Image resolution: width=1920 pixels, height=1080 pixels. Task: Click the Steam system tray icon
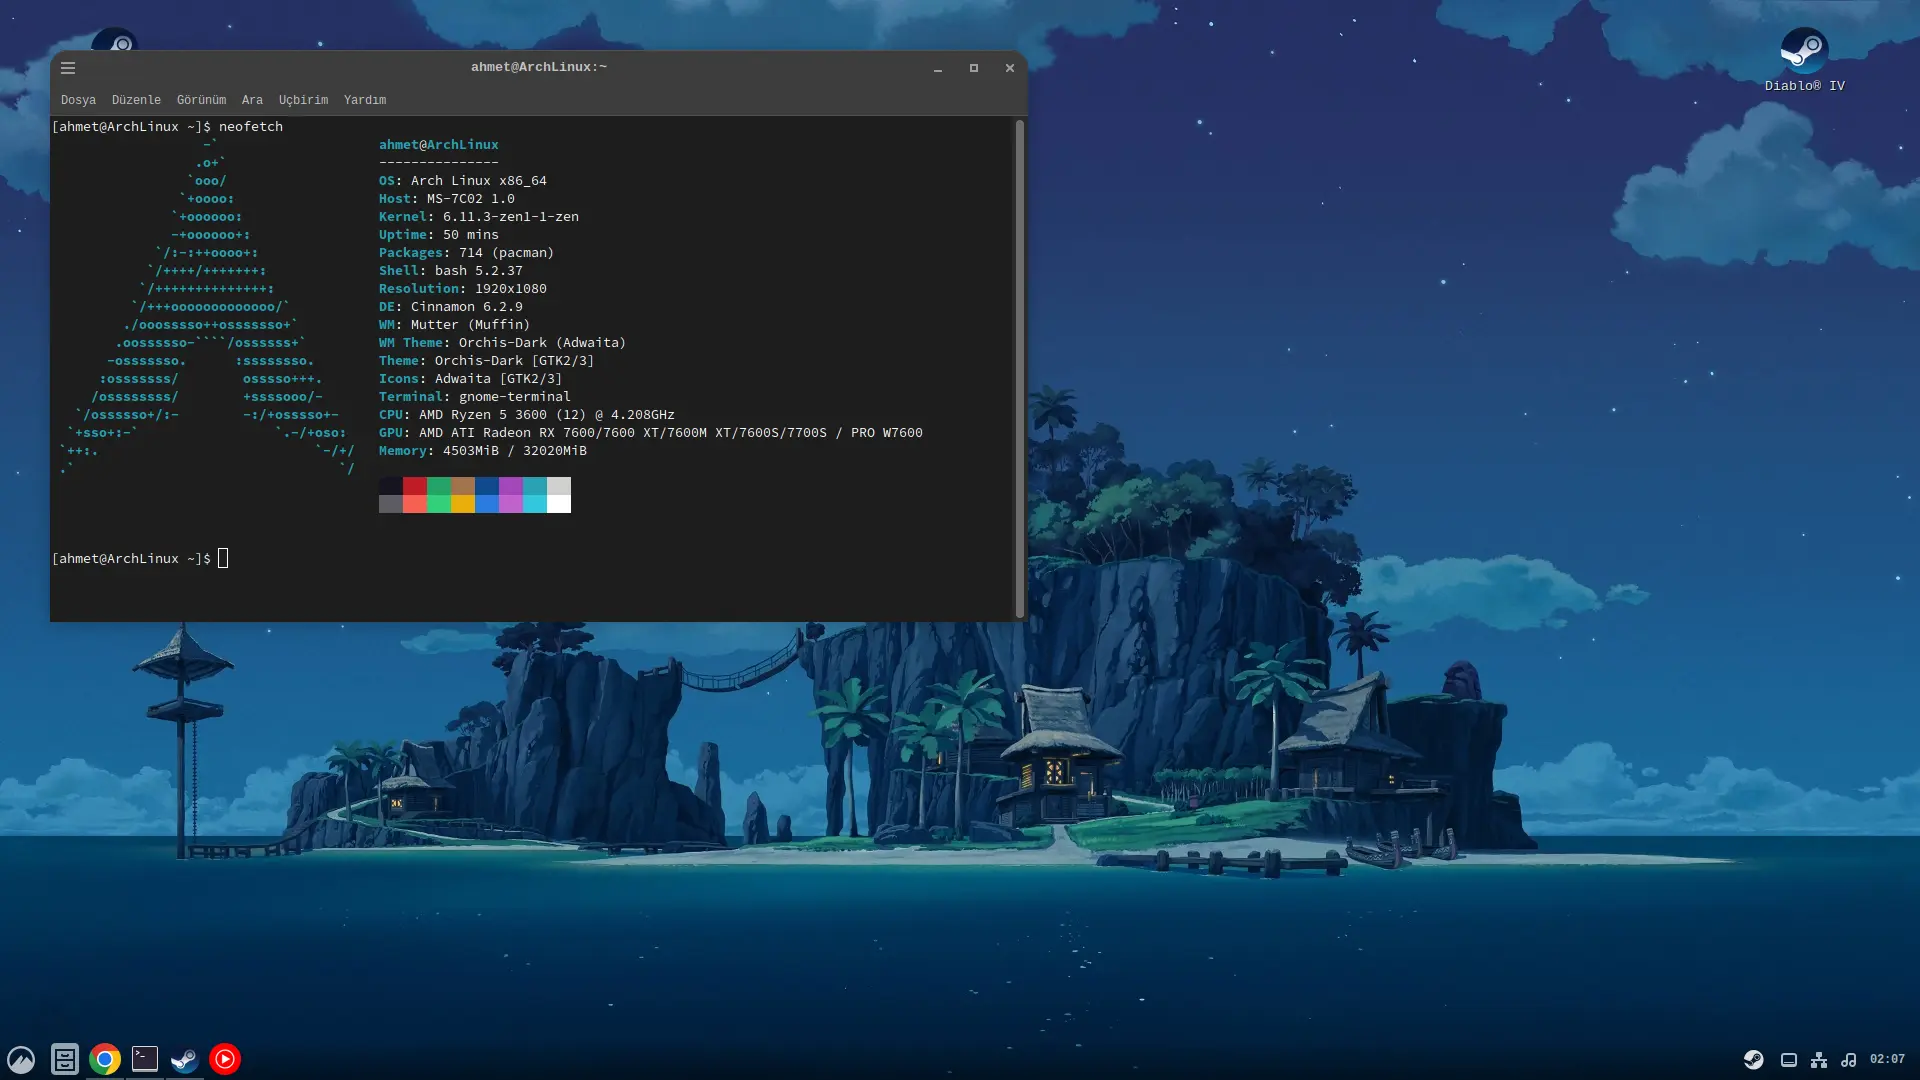[x=1753, y=1059]
